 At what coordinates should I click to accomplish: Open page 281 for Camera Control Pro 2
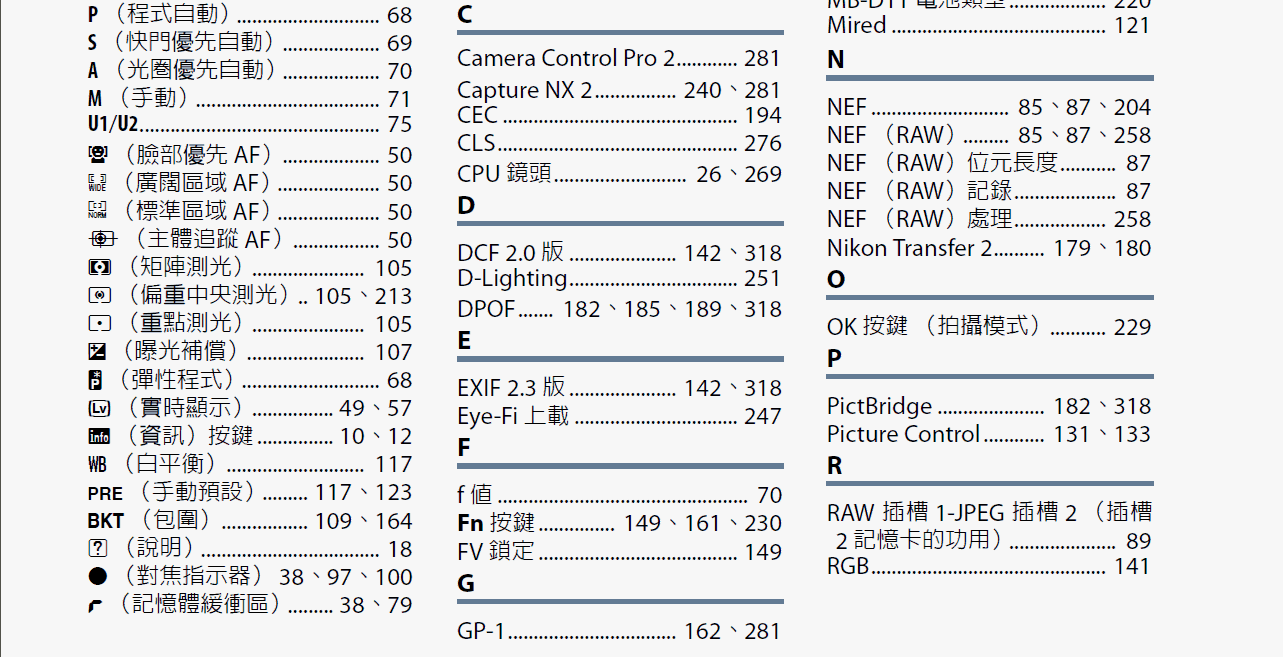coord(762,59)
